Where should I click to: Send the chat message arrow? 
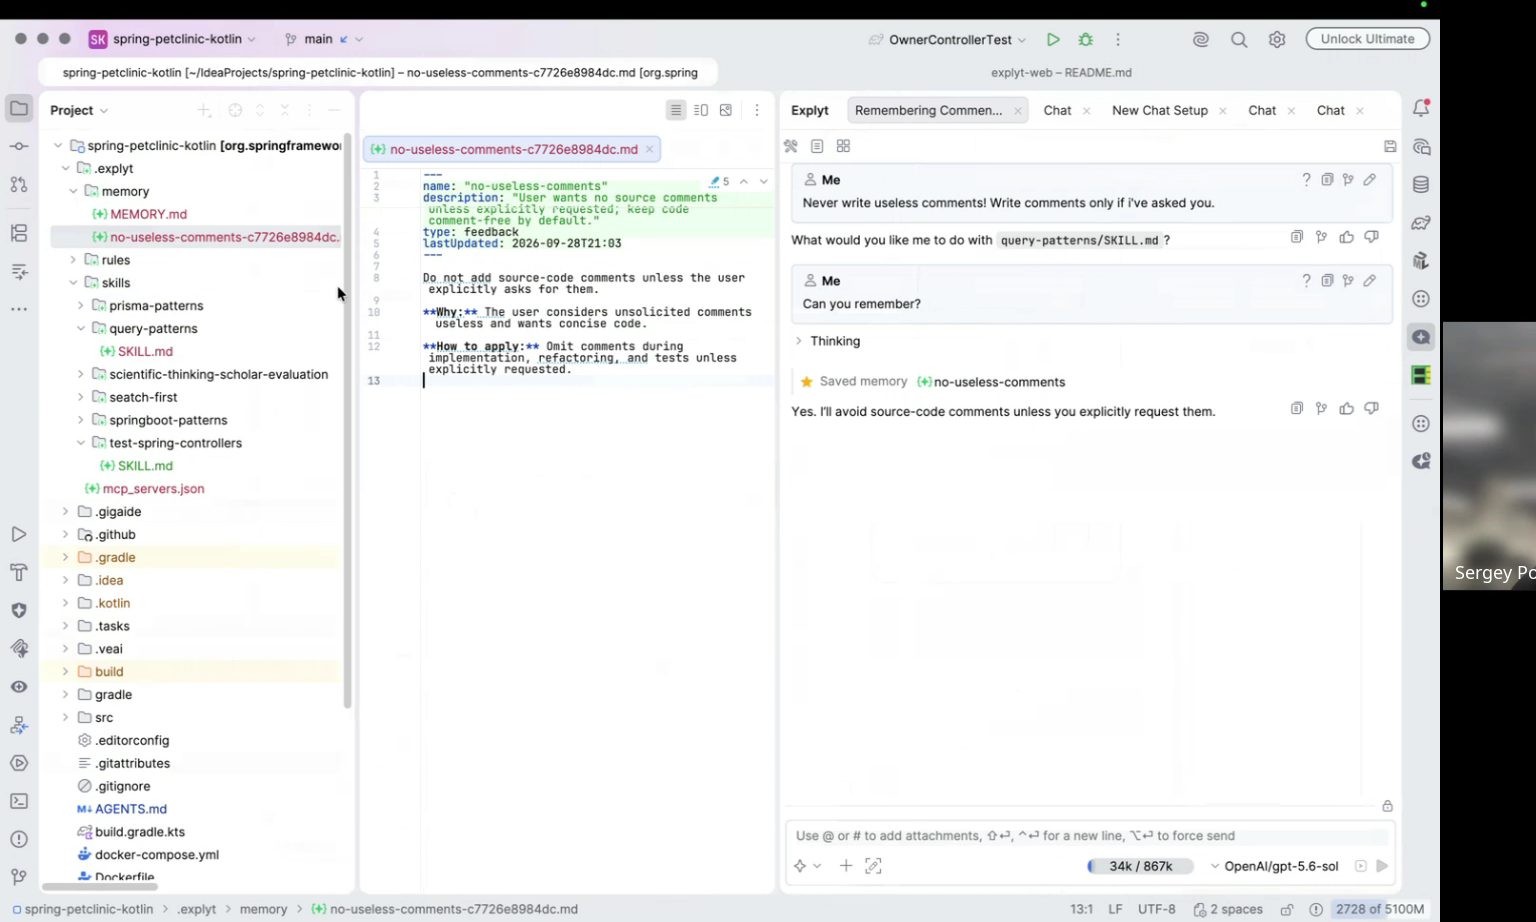click(x=1383, y=866)
